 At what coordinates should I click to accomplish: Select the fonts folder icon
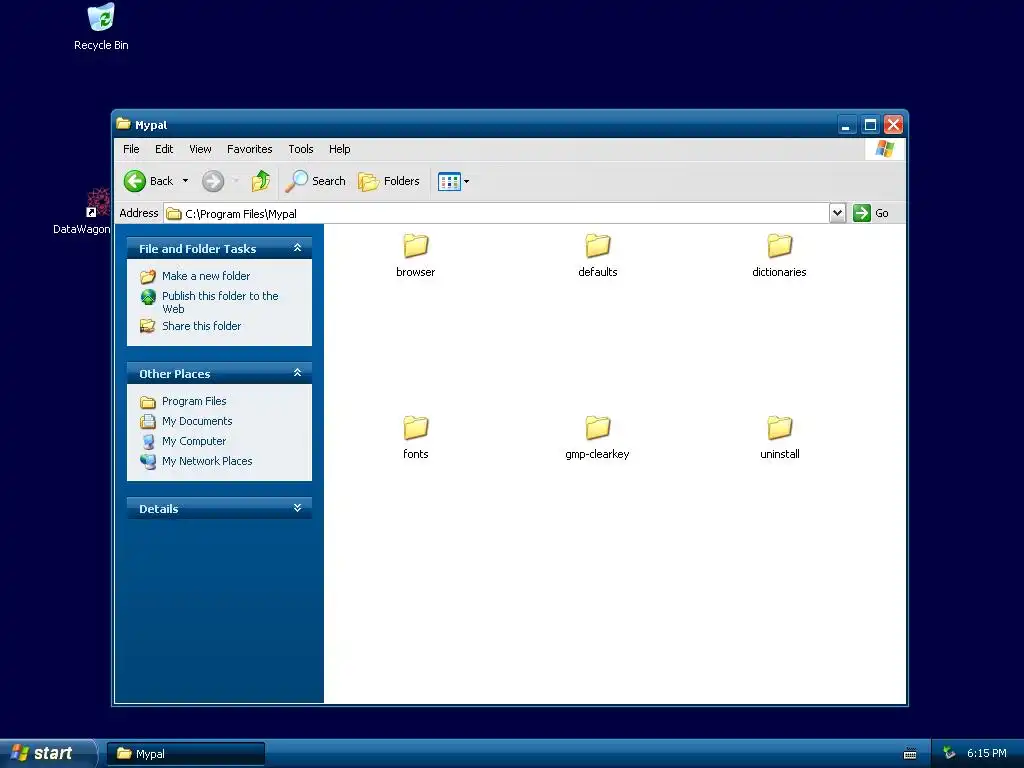pyautogui.click(x=415, y=428)
